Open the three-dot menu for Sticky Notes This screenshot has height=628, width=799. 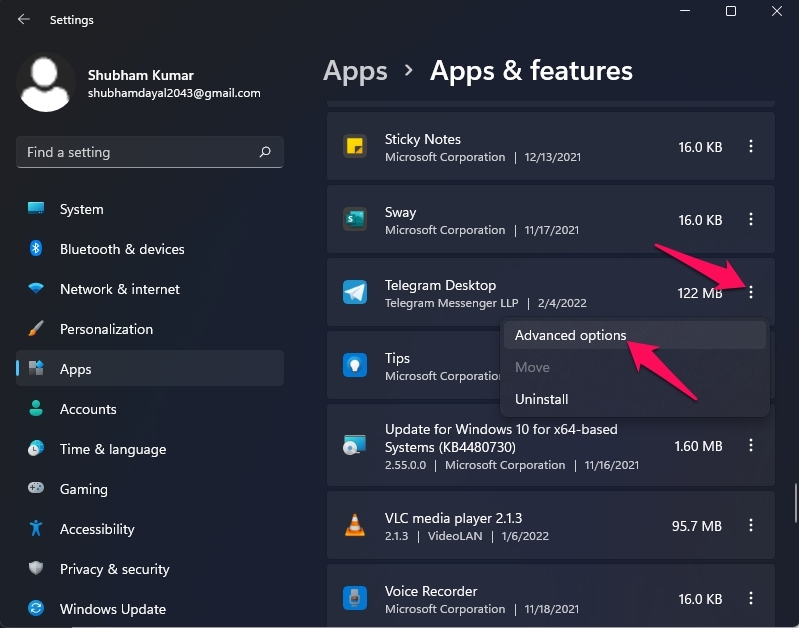coord(751,146)
